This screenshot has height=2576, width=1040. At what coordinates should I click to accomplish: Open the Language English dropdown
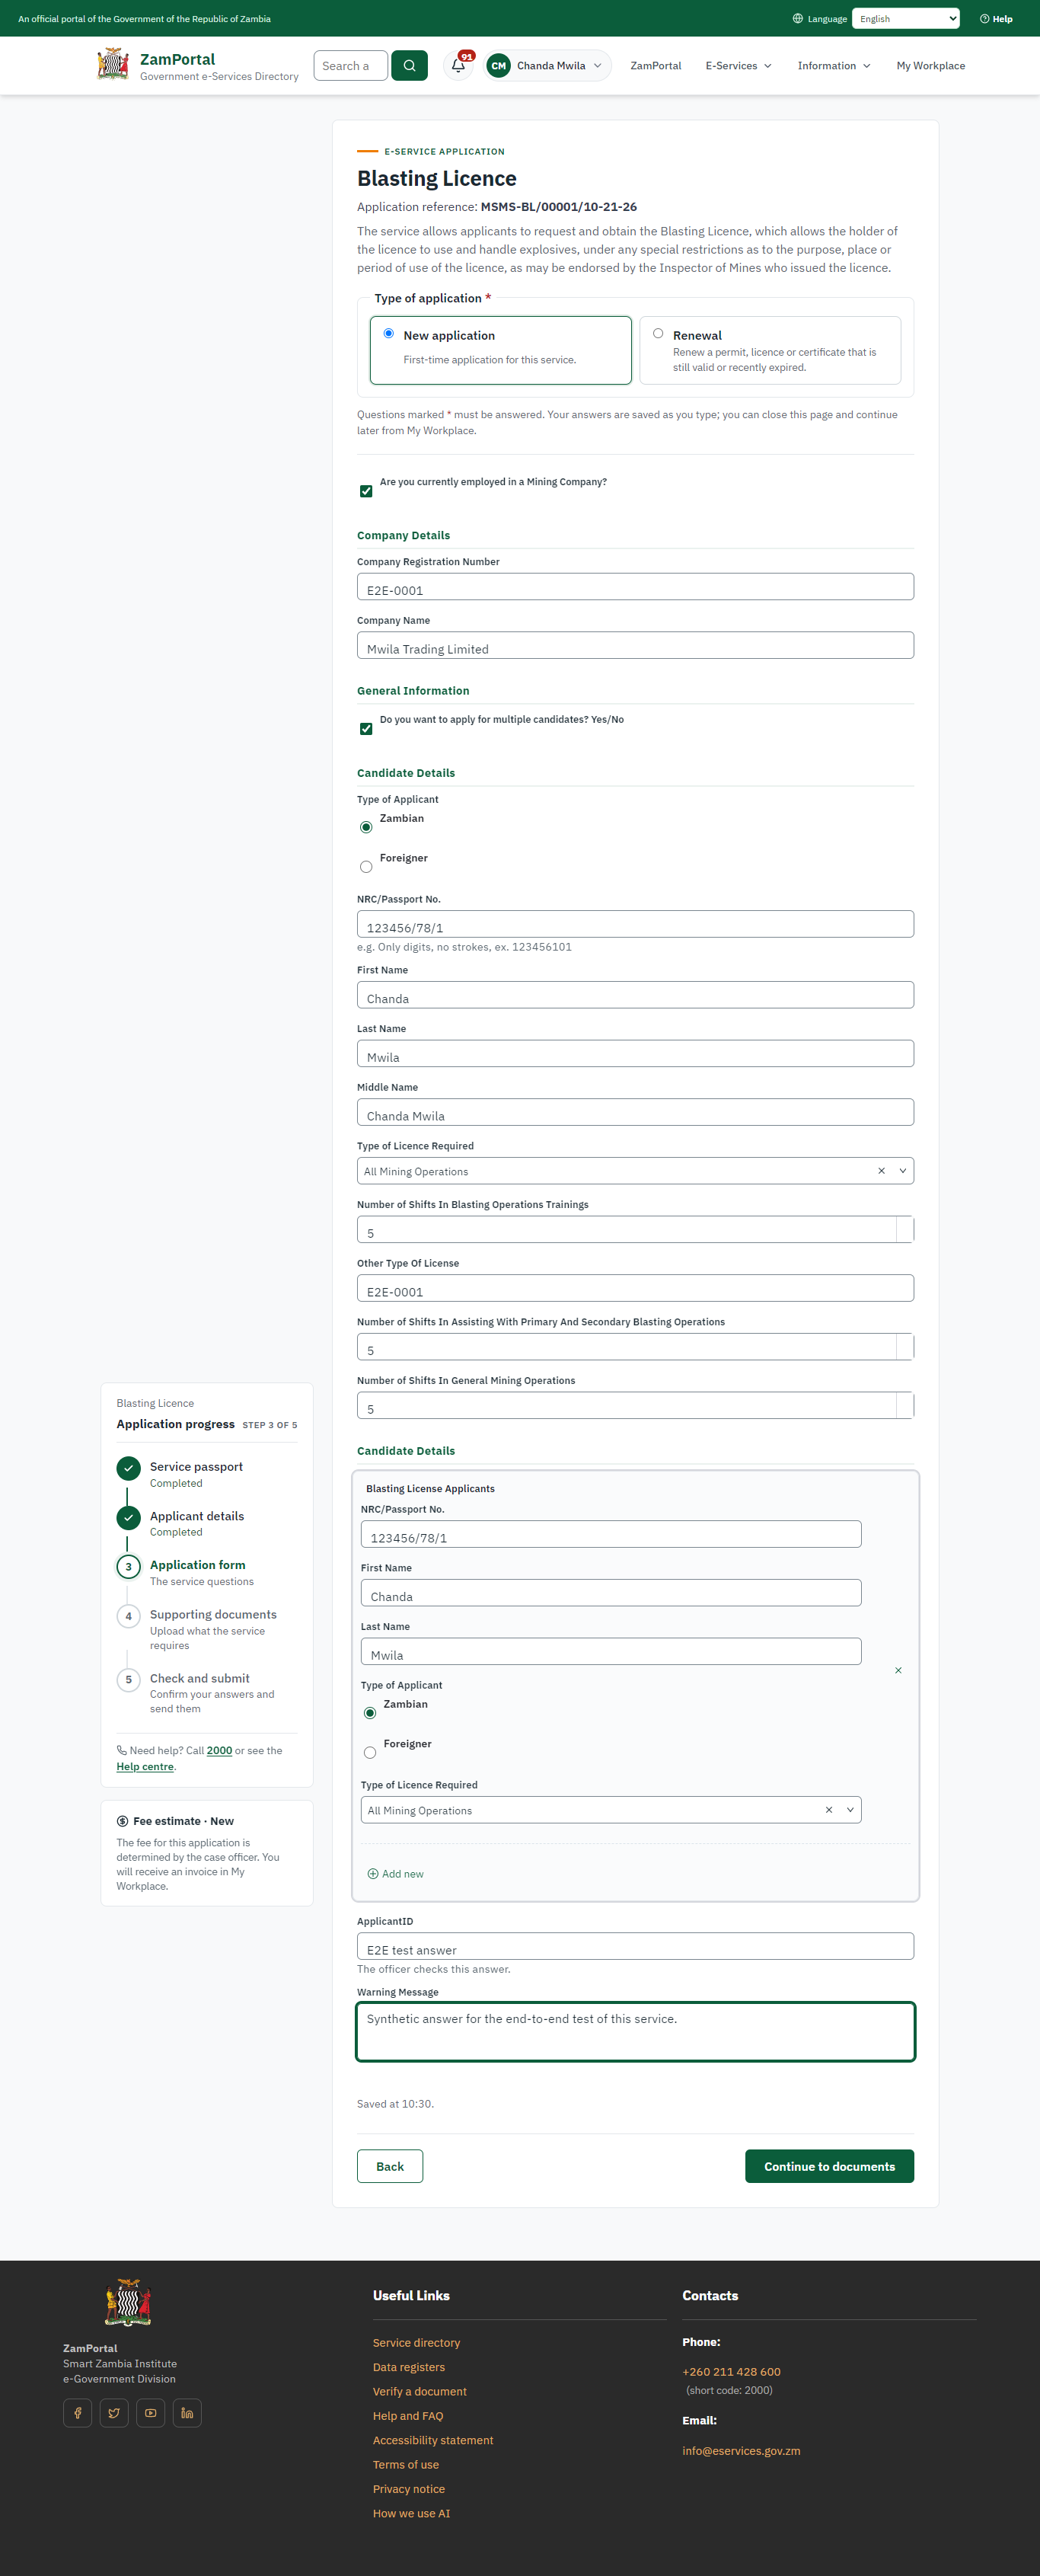click(906, 19)
